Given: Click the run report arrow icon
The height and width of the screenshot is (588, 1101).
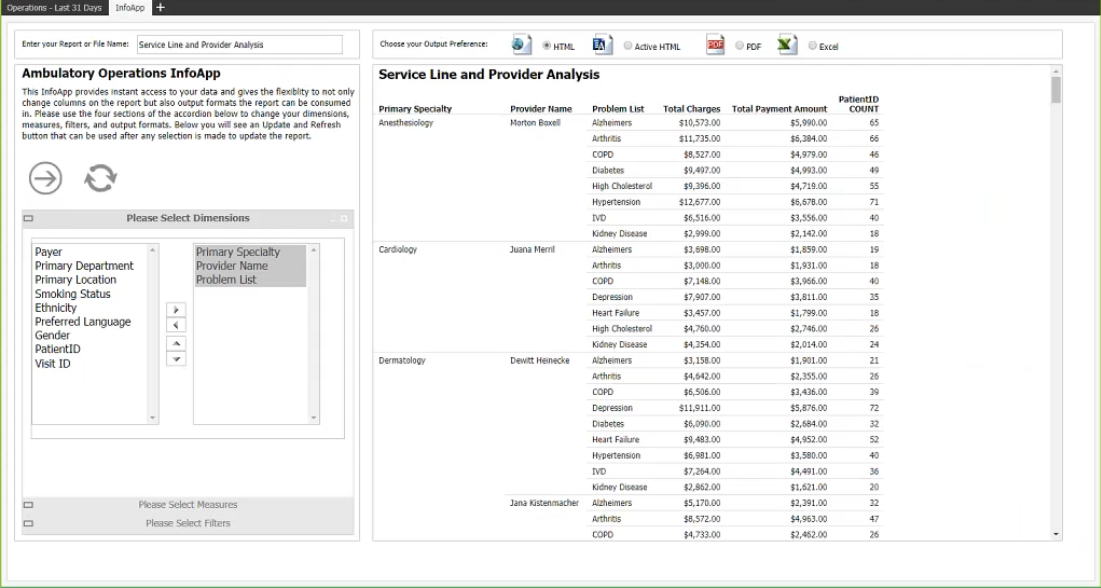Looking at the screenshot, I should pos(46,178).
